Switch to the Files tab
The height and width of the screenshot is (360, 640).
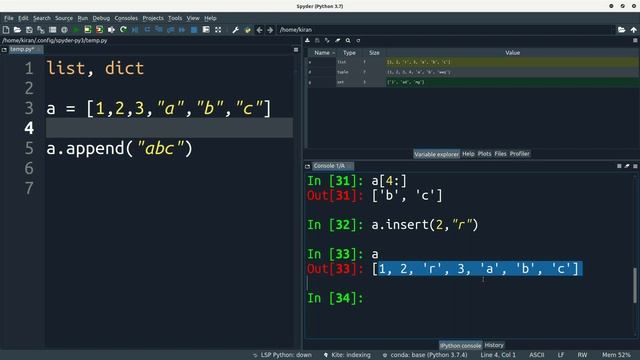pyautogui.click(x=500, y=154)
